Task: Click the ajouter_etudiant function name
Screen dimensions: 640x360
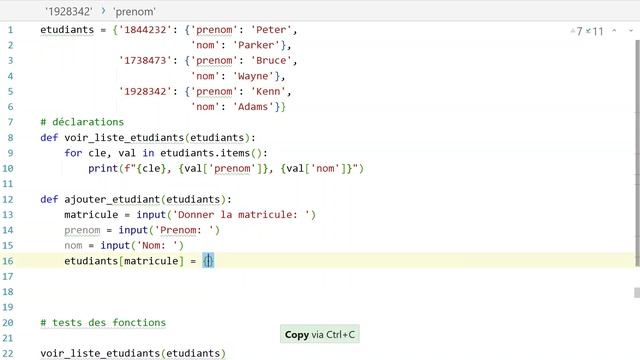Action: [112, 199]
